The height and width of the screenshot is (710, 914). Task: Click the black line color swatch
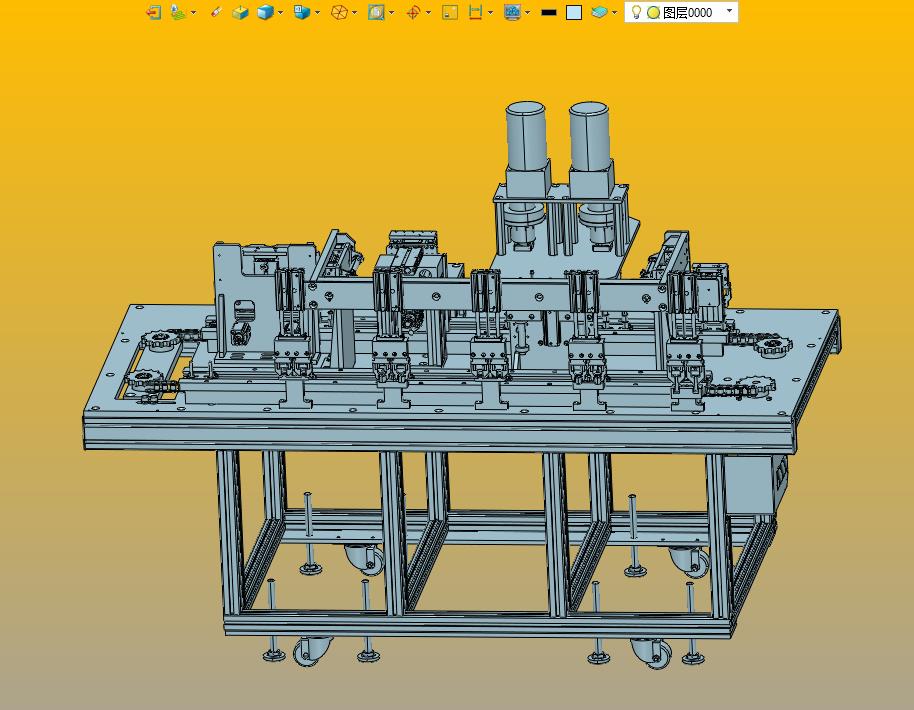pos(549,12)
